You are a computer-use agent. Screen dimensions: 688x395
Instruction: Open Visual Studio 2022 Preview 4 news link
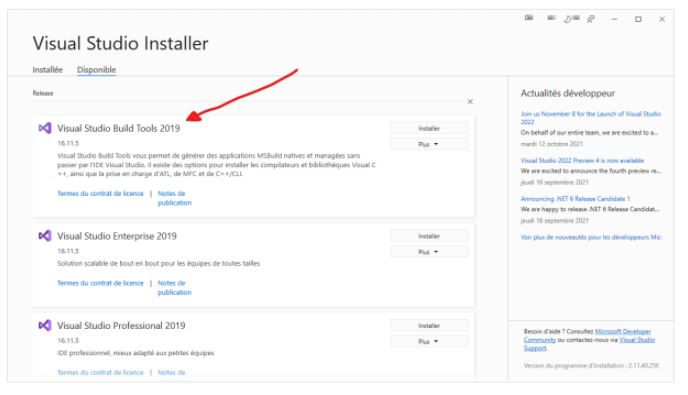click(x=582, y=161)
